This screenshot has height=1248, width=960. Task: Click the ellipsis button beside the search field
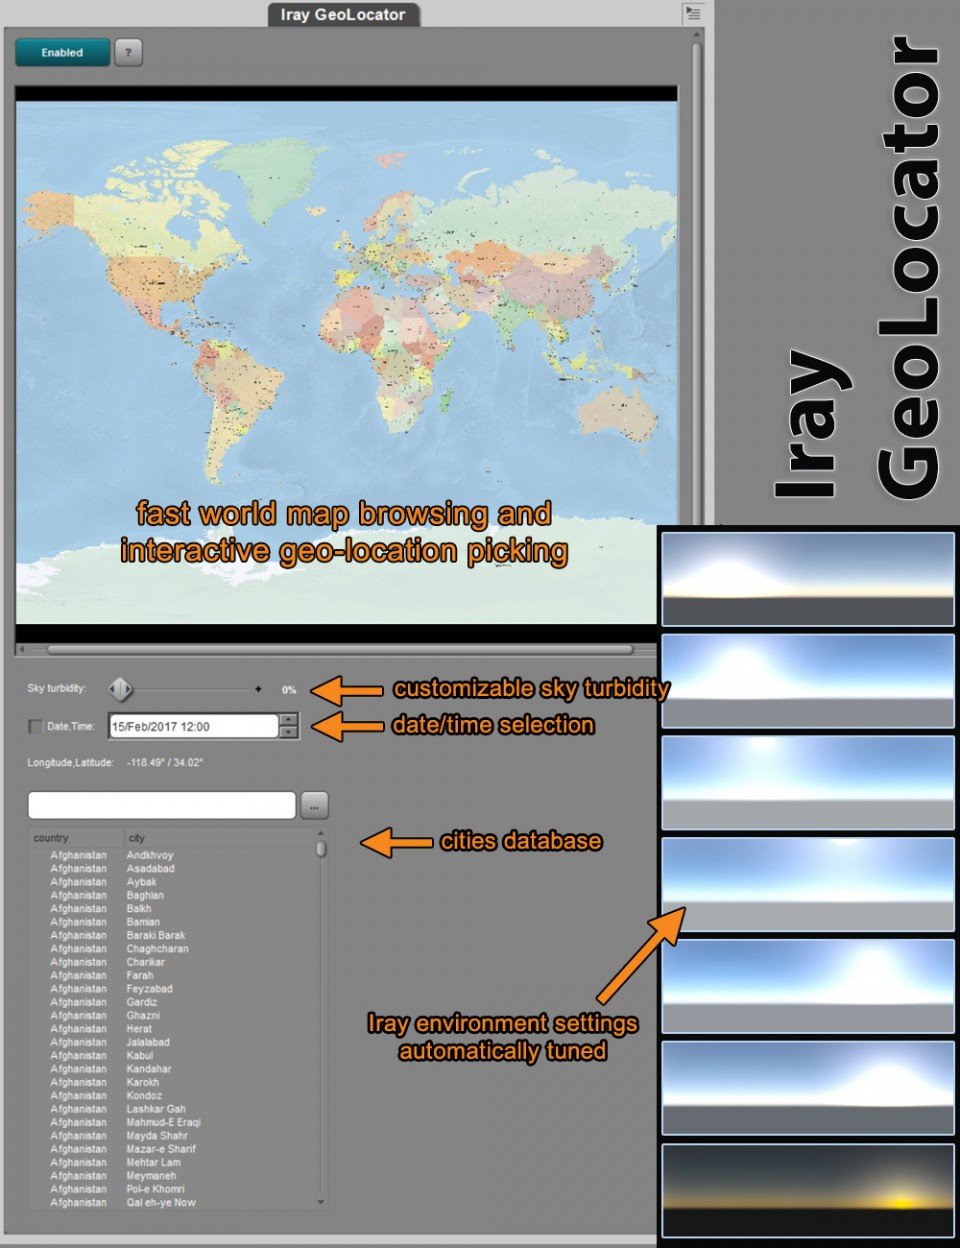click(x=314, y=805)
